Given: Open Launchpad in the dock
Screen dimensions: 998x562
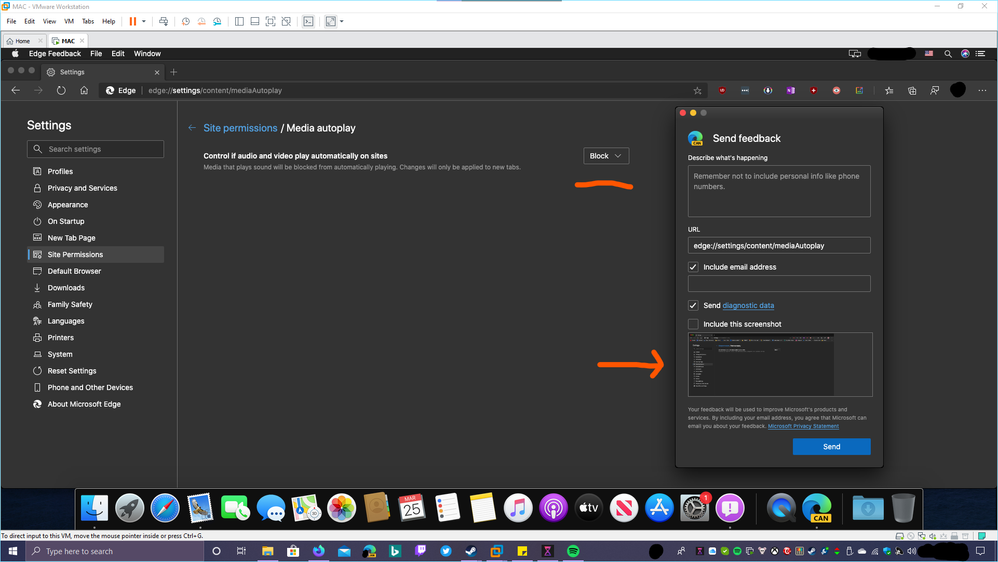Looking at the screenshot, I should tap(129, 508).
